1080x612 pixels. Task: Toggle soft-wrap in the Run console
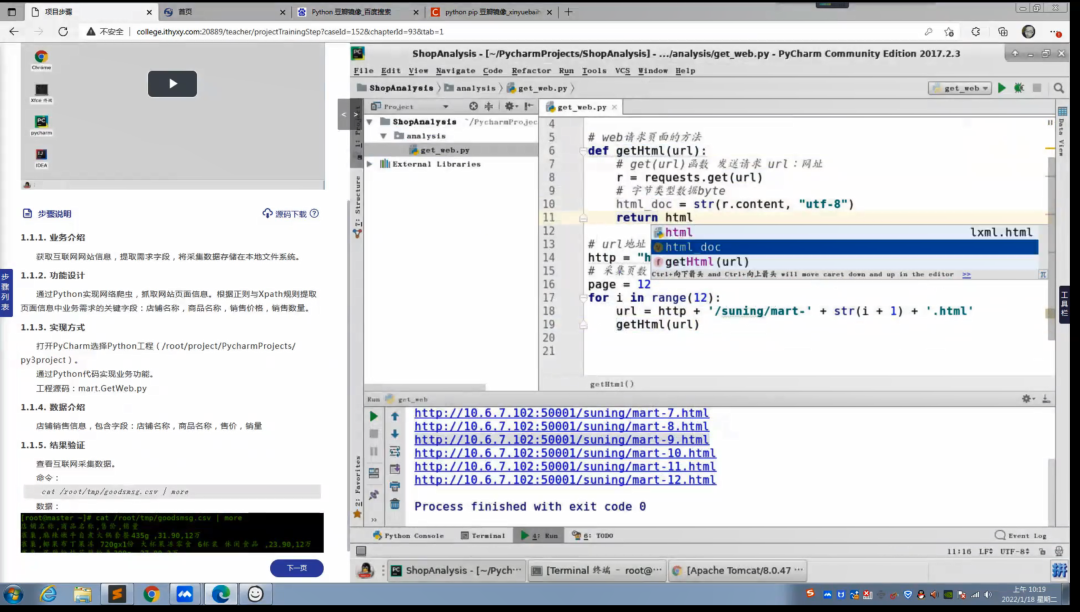[395, 452]
